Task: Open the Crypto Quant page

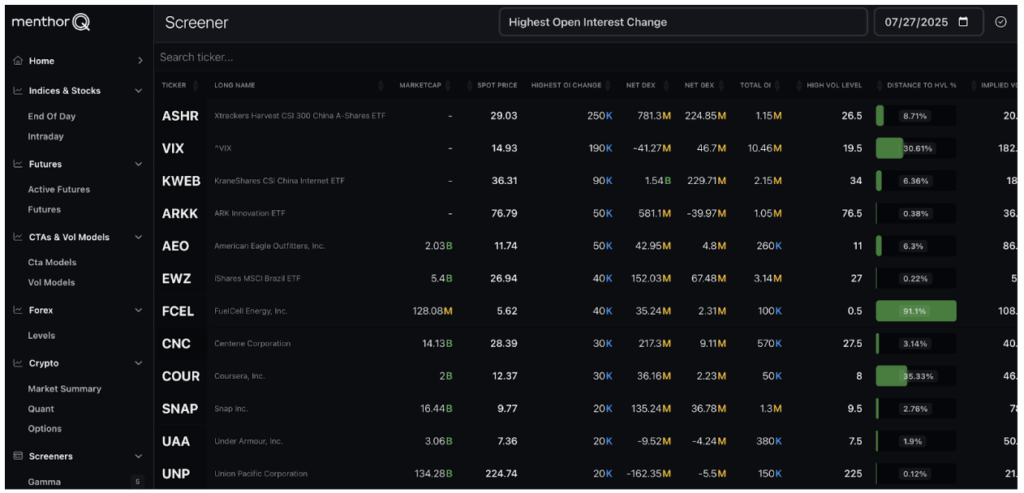Action: pyautogui.click(x=41, y=409)
